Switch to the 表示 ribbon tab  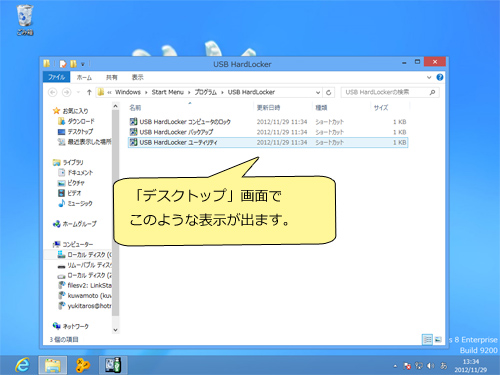pyautogui.click(x=137, y=77)
